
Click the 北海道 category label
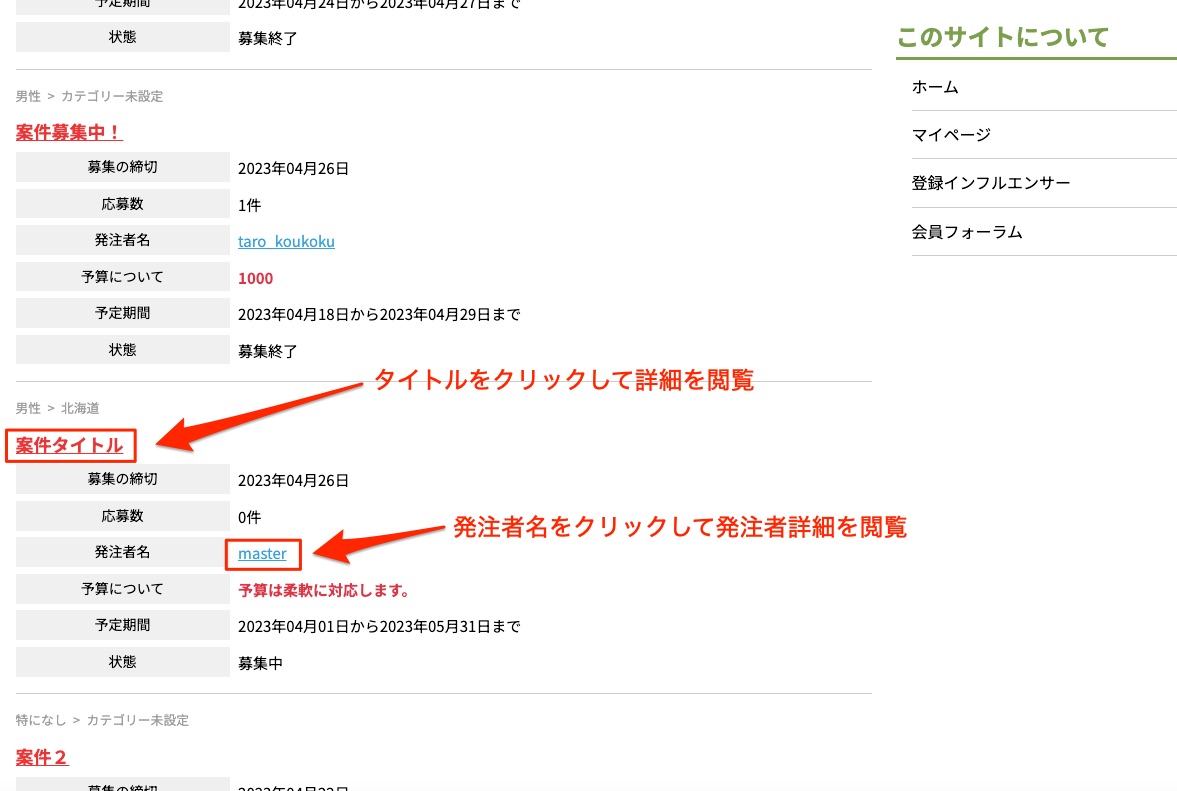pyautogui.click(x=80, y=408)
